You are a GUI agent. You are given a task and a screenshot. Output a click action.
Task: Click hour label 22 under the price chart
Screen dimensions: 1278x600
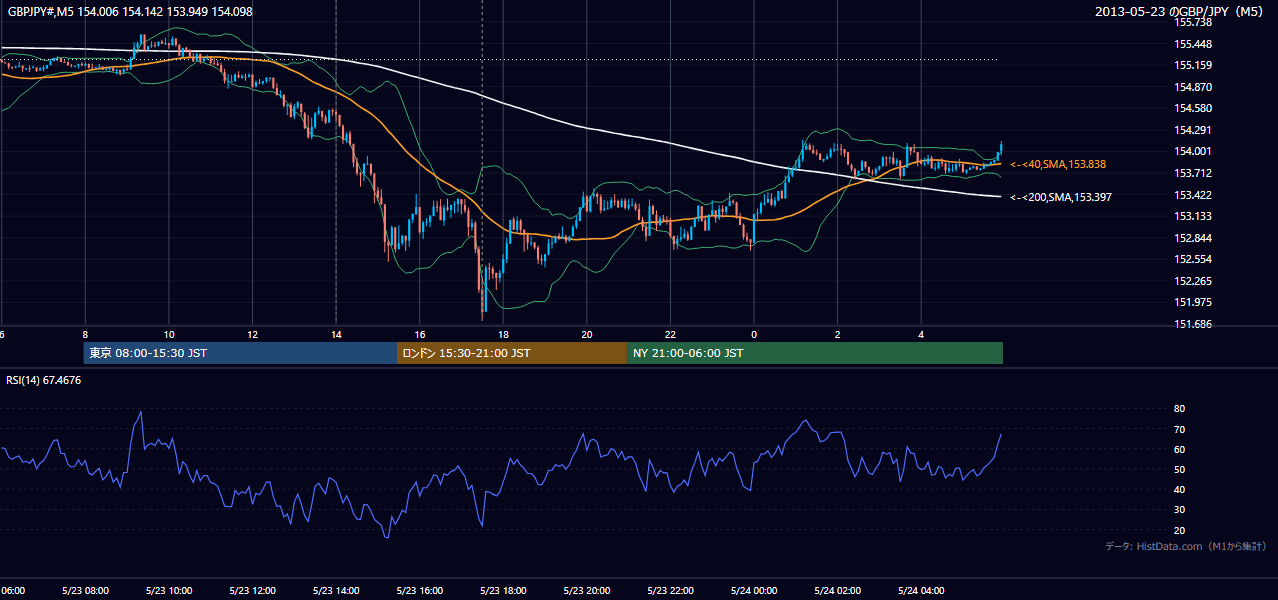(670, 334)
